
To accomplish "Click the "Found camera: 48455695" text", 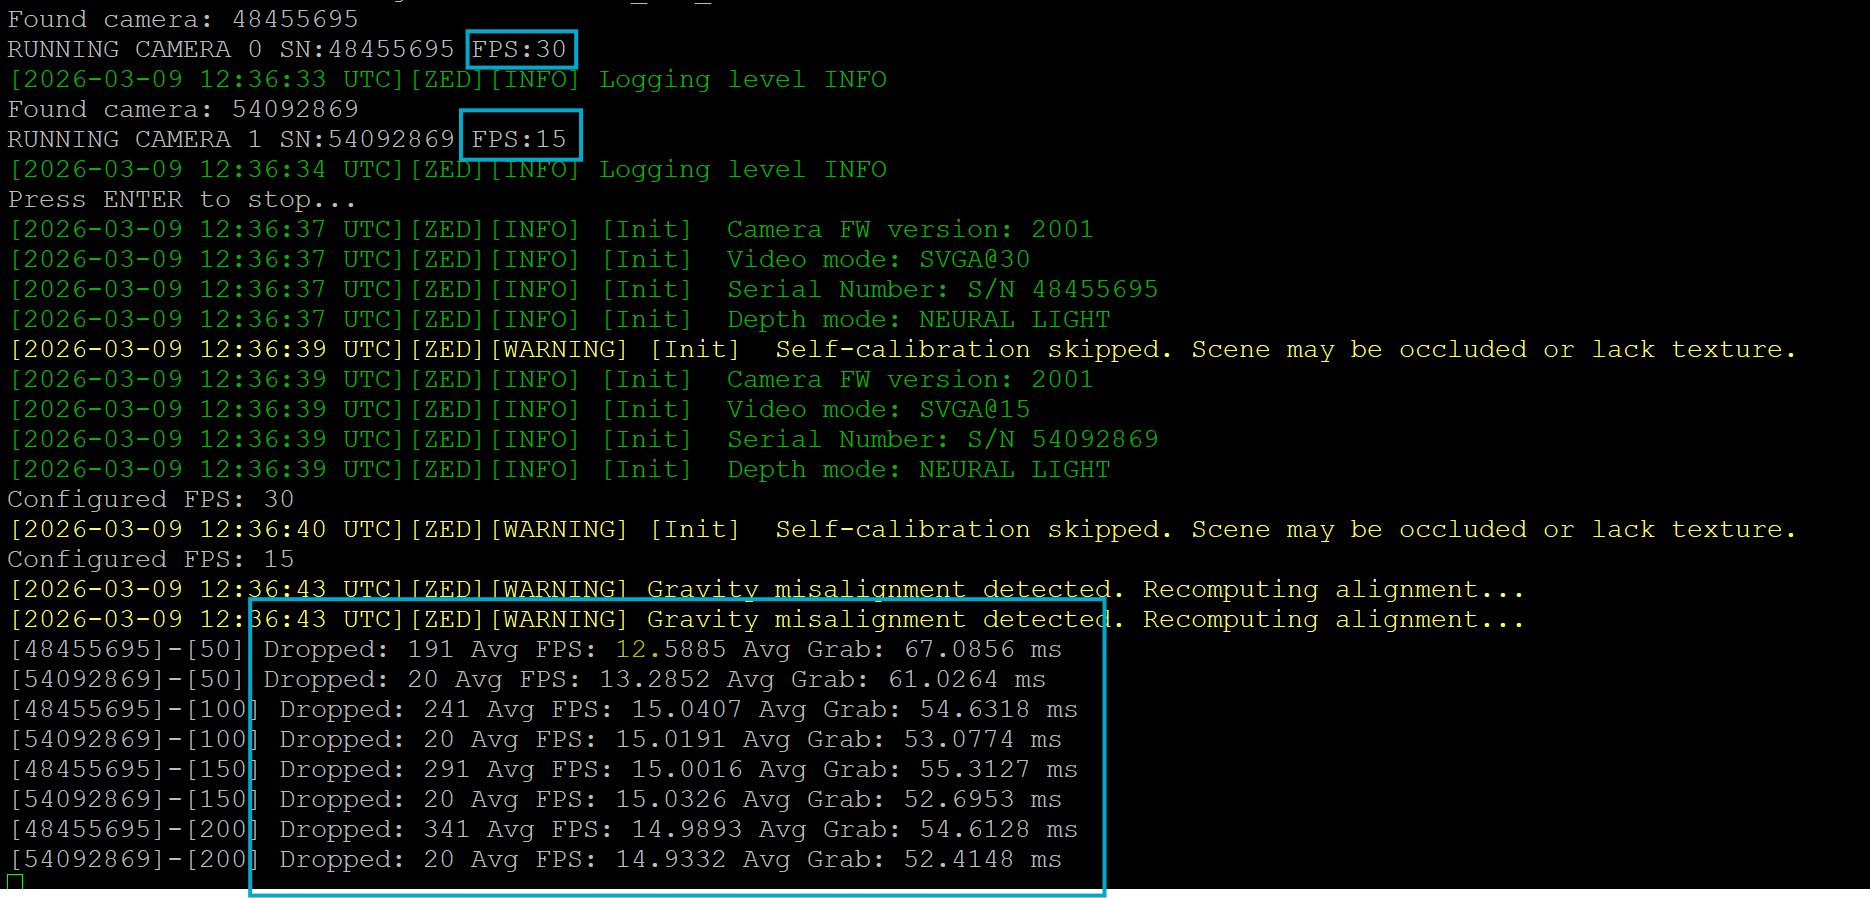I will pyautogui.click(x=182, y=19).
